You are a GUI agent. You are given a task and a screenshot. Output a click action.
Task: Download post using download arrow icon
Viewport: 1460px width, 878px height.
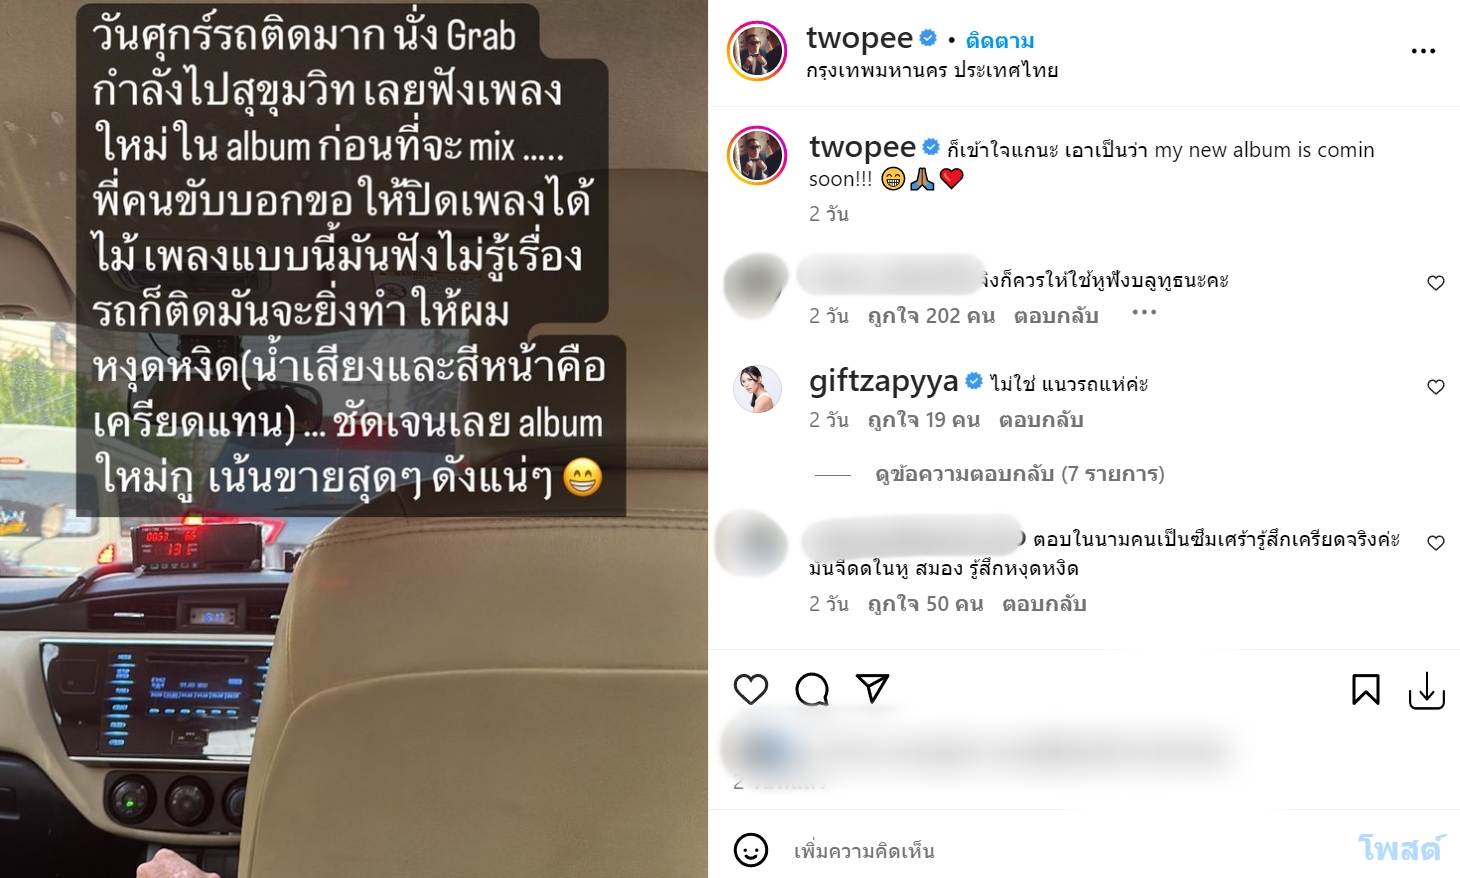click(x=1426, y=690)
